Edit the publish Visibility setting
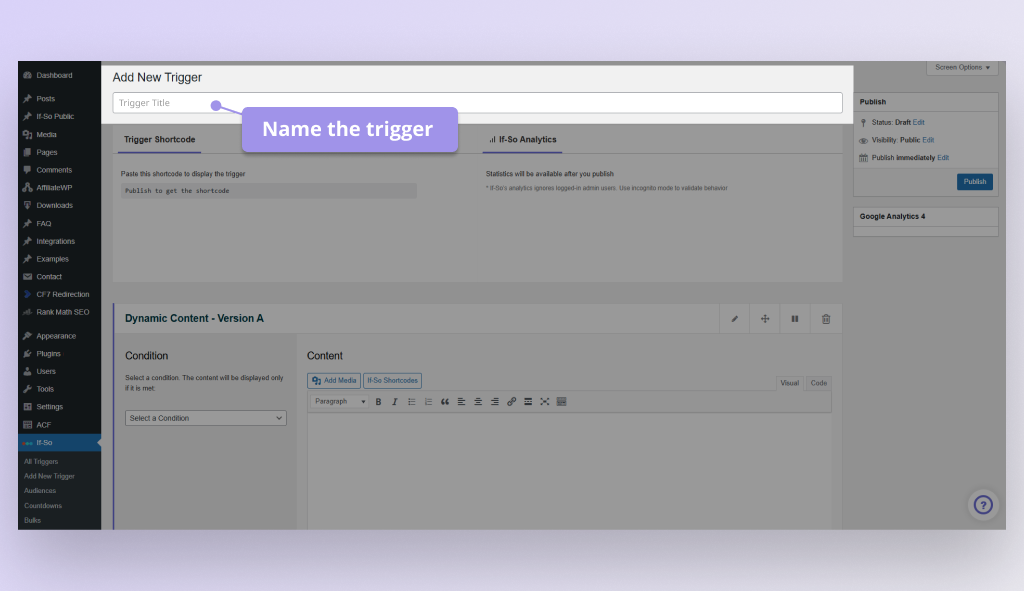Screen dimensions: 1024x591 click(928, 140)
